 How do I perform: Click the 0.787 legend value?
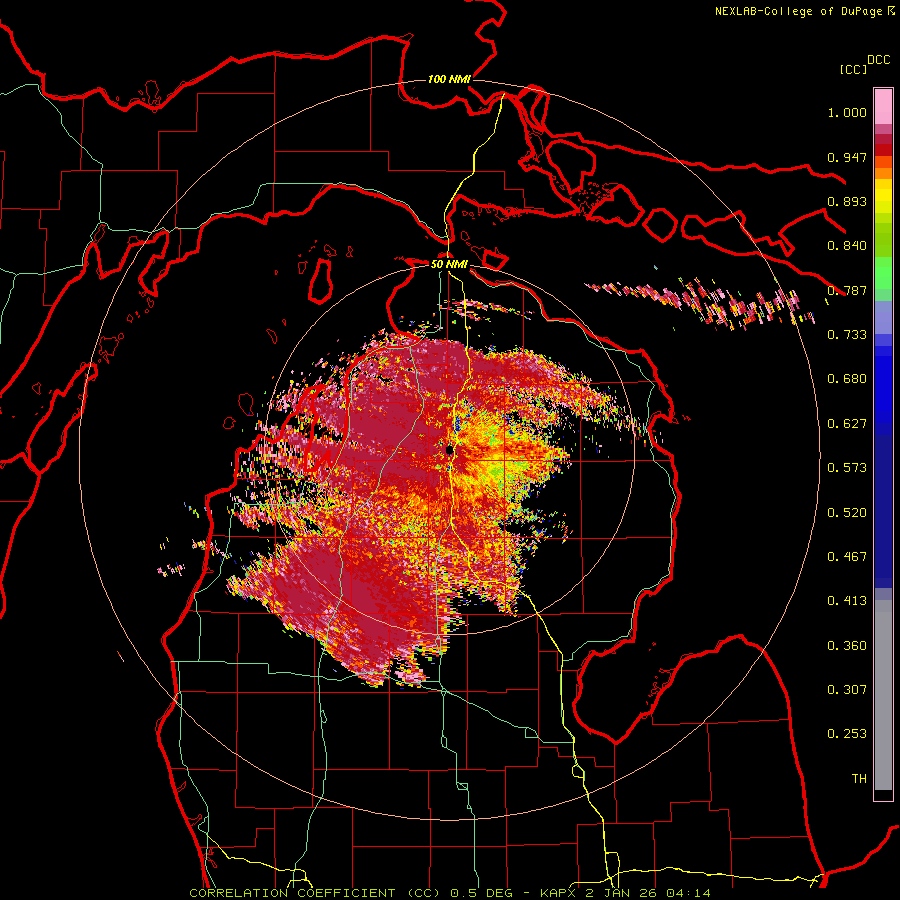click(x=847, y=290)
